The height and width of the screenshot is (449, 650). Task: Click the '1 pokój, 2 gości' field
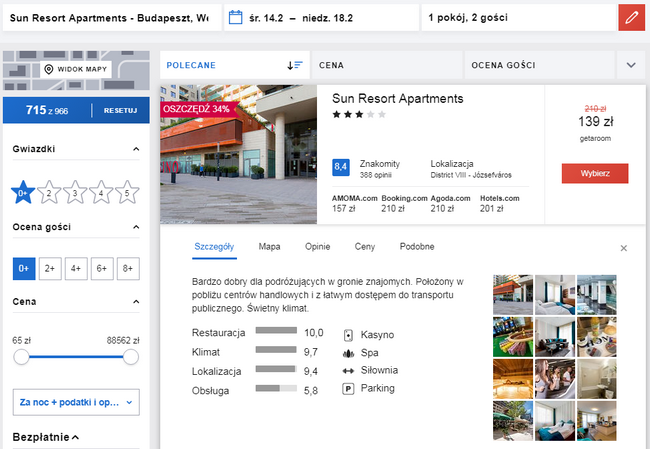[519, 18]
